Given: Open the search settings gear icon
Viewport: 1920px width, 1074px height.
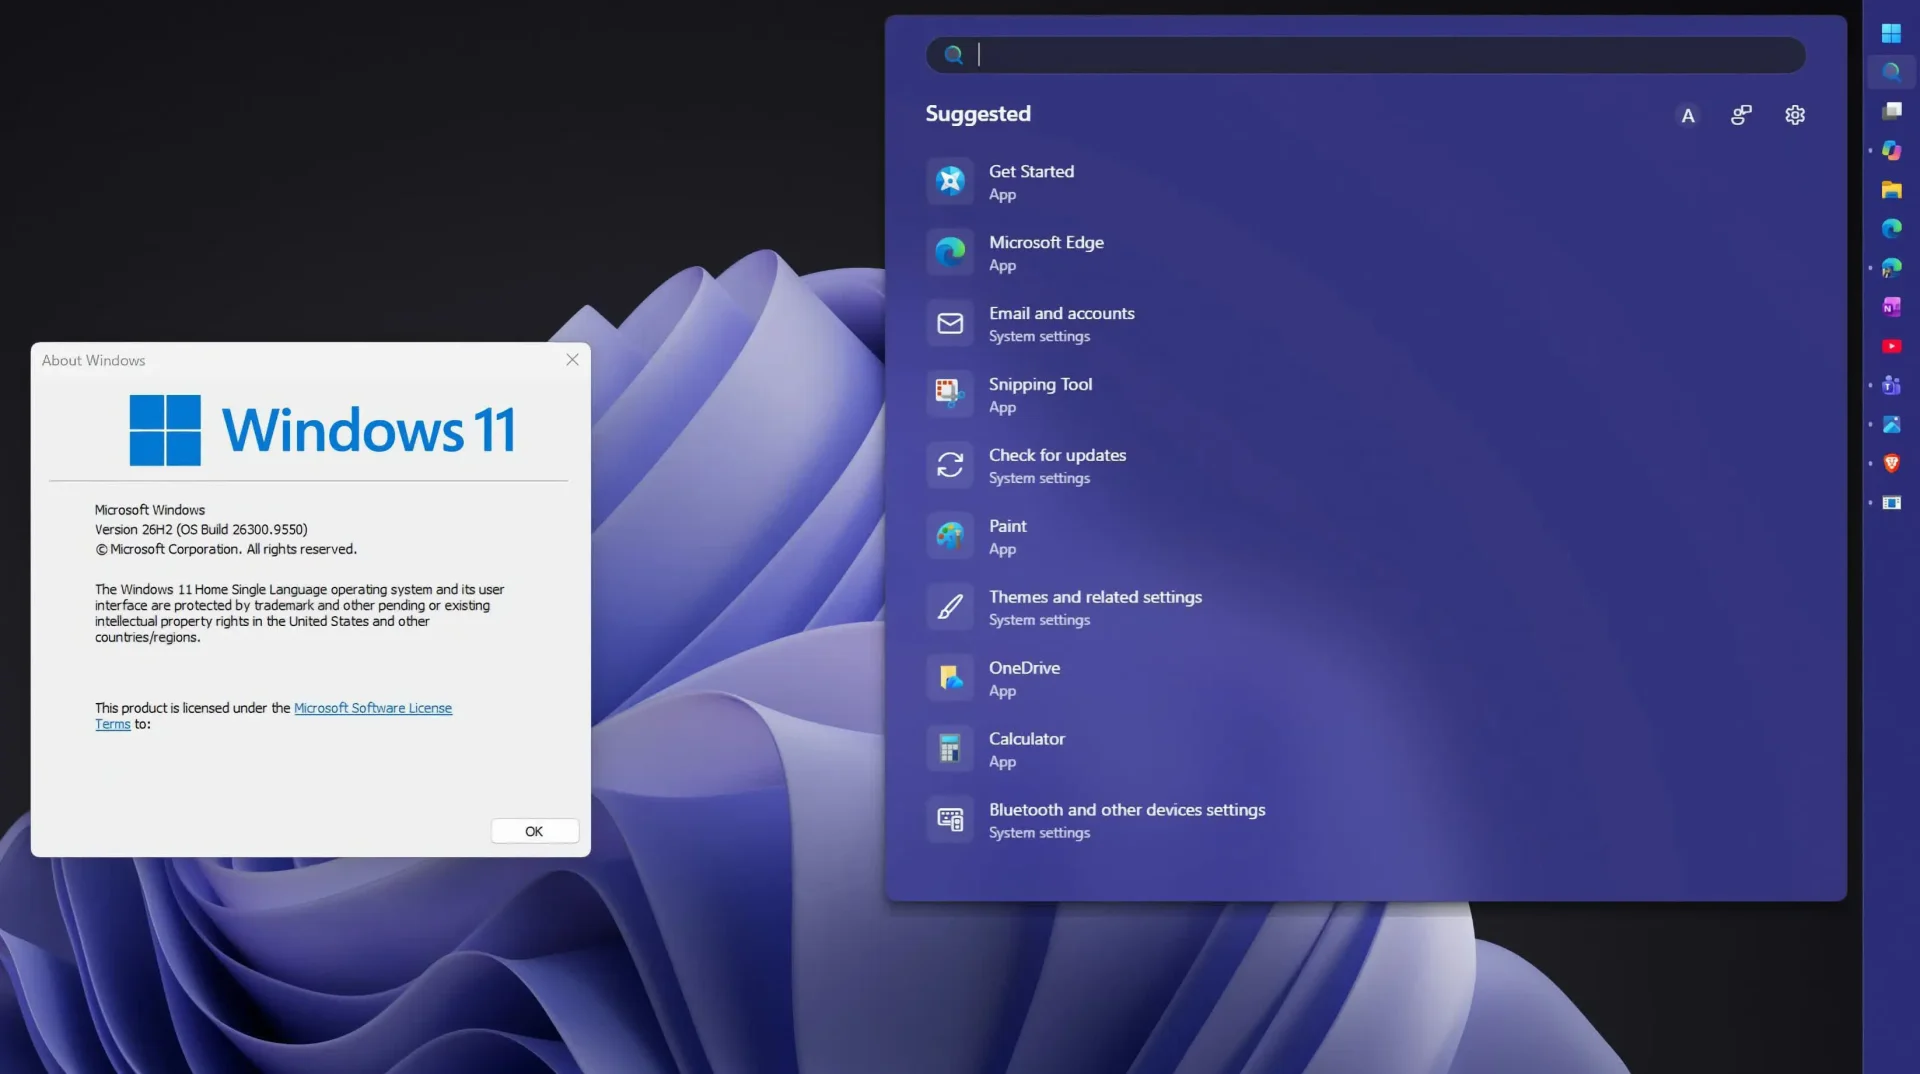Looking at the screenshot, I should [1795, 115].
